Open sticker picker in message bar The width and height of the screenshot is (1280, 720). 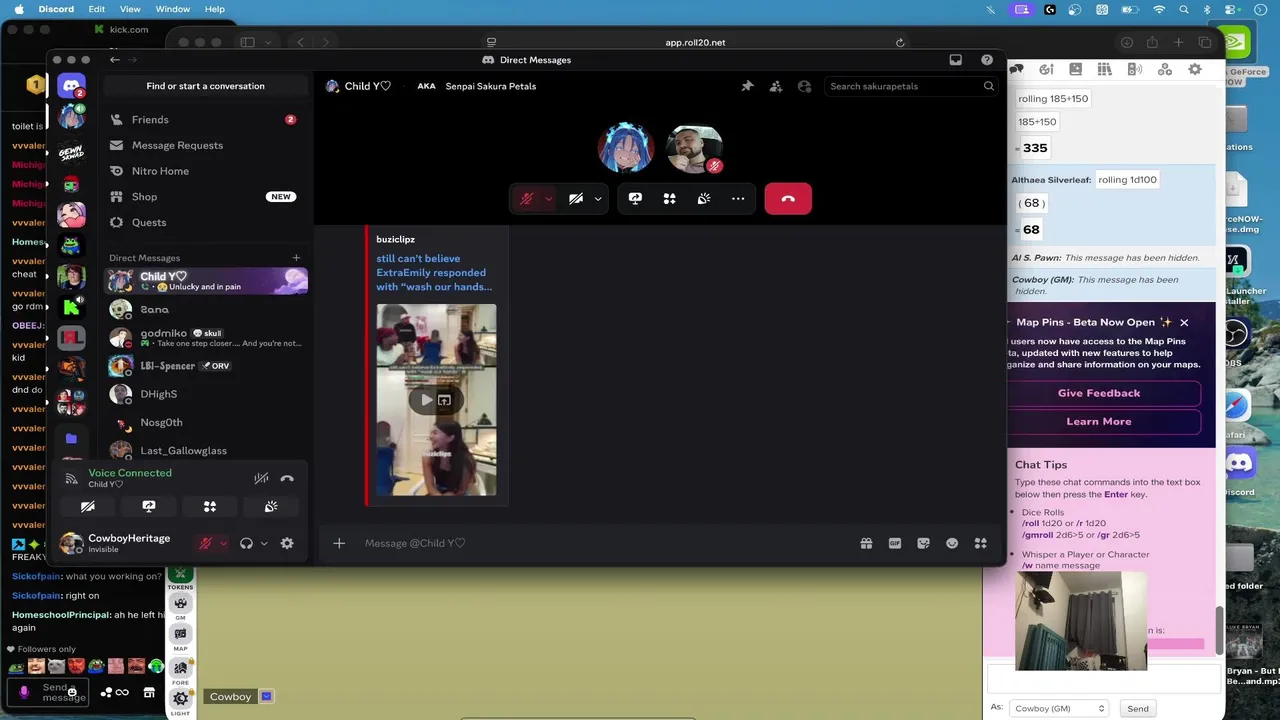(923, 543)
